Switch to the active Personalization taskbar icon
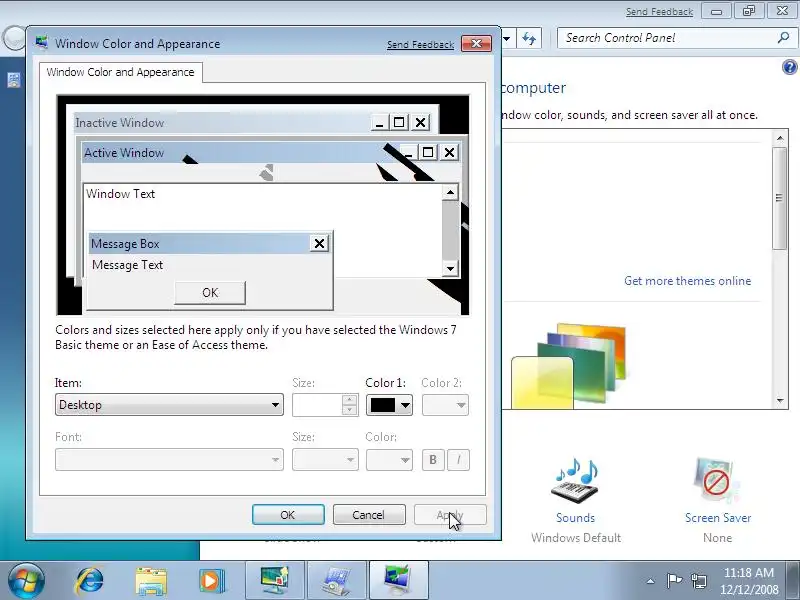 click(x=398, y=581)
